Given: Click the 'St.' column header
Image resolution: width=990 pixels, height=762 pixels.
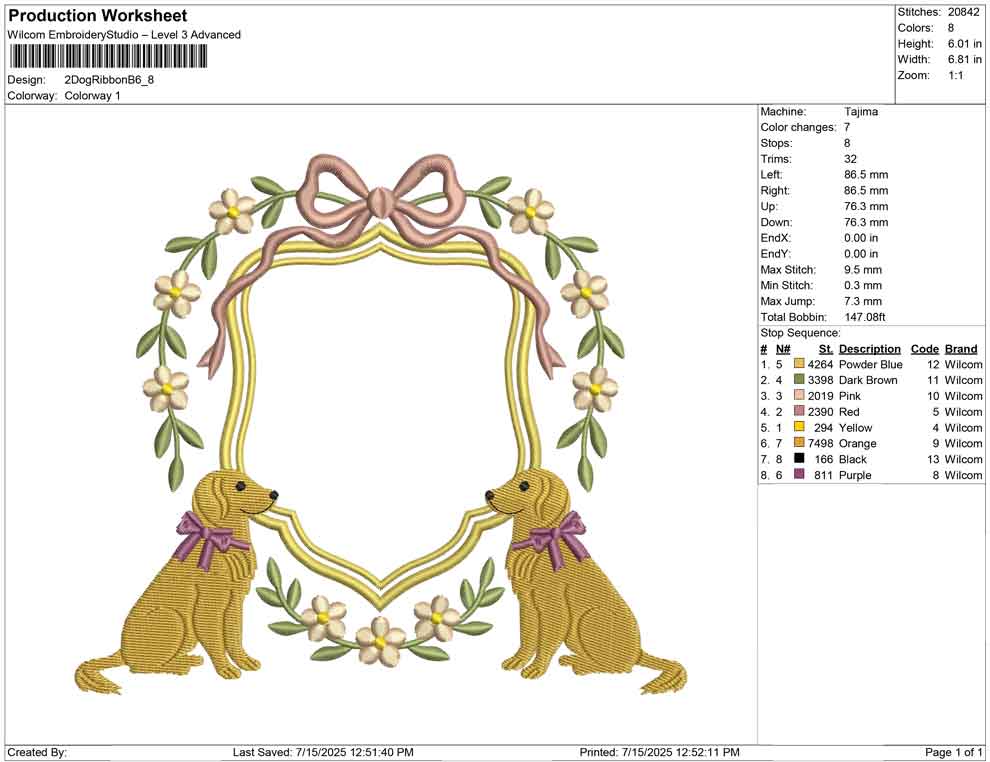Looking at the screenshot, I should pos(826,349).
